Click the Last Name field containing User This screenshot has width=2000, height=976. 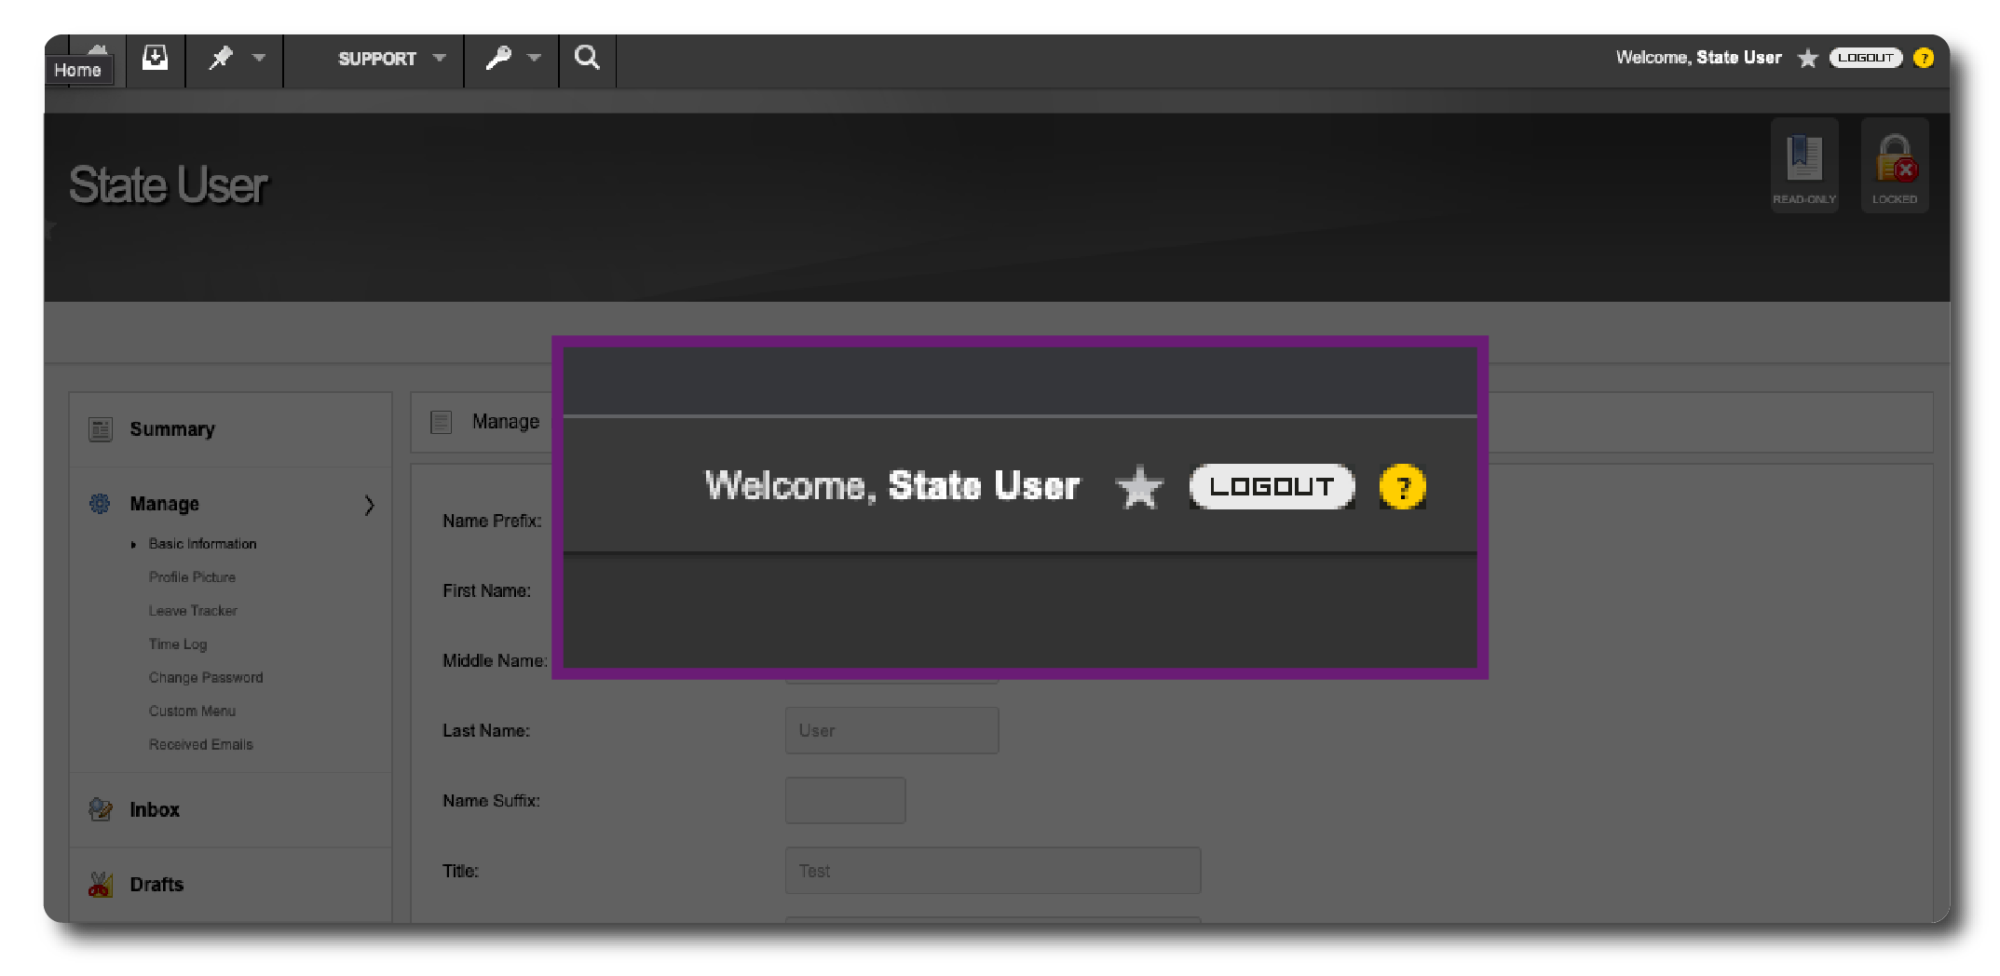(x=892, y=731)
